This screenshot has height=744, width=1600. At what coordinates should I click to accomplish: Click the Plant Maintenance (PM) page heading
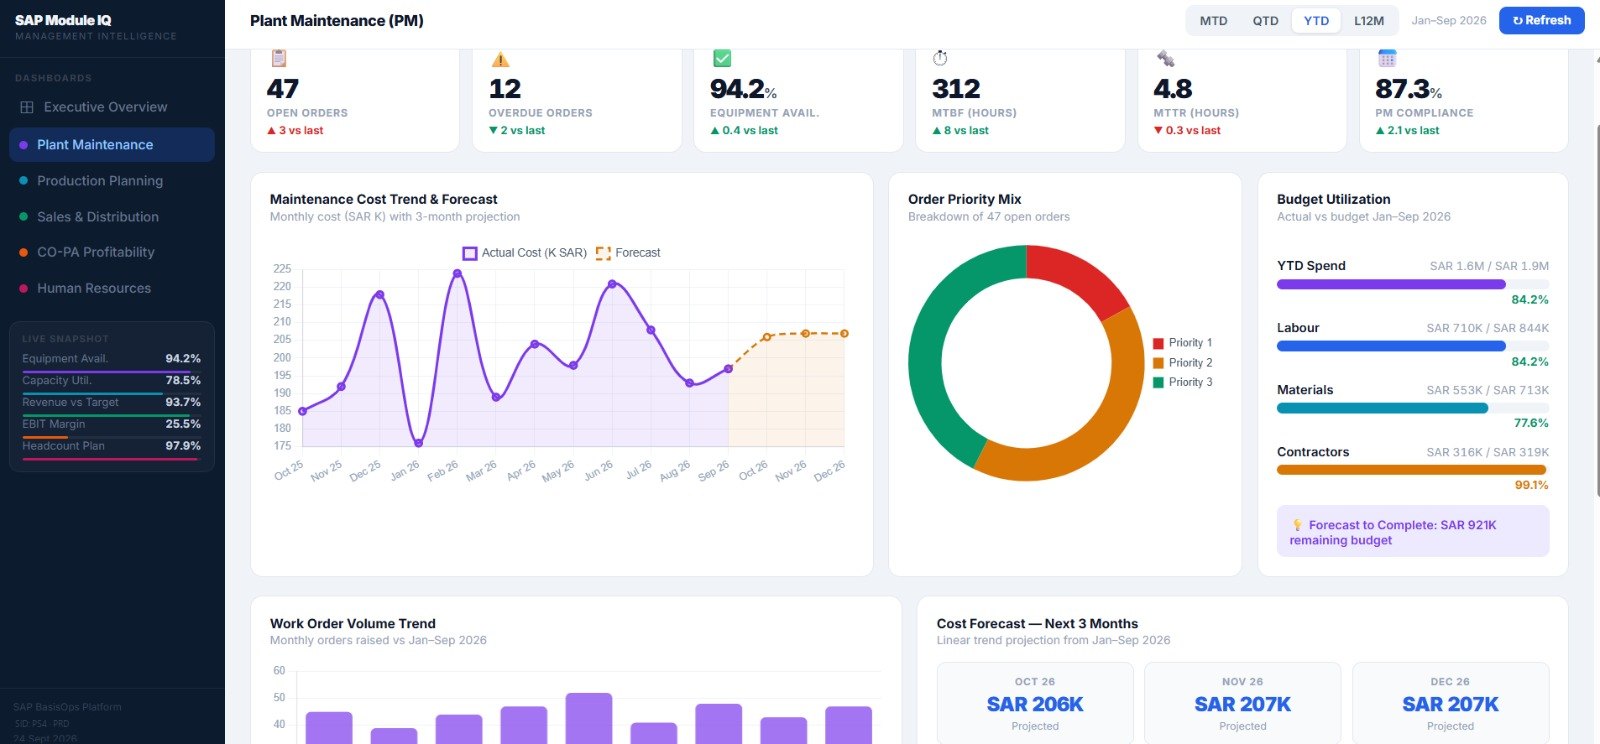tap(337, 21)
